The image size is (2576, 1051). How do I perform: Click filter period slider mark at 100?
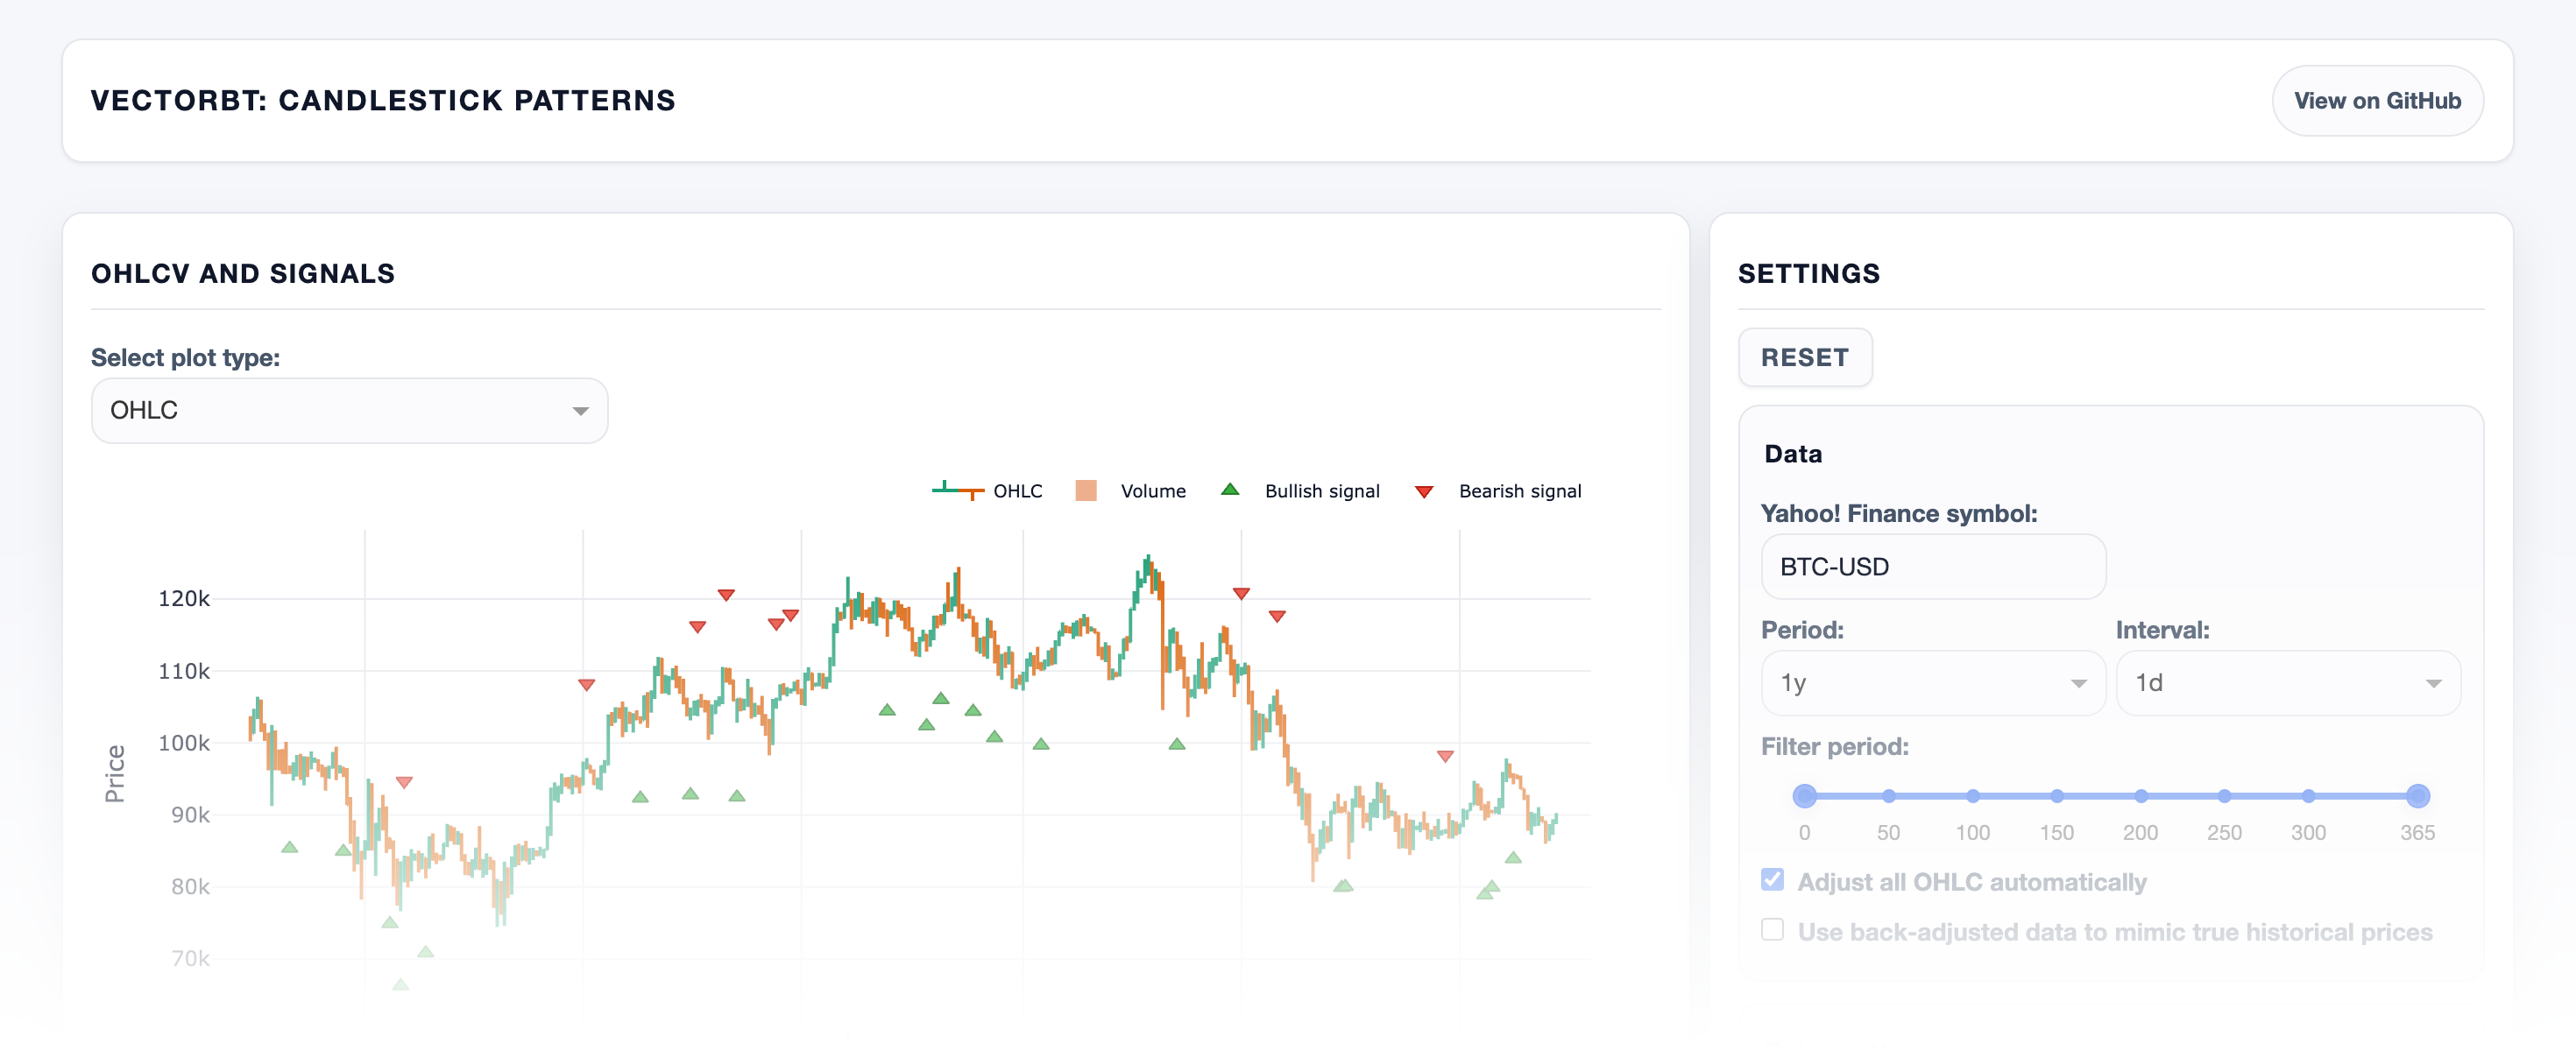pos(1972,796)
